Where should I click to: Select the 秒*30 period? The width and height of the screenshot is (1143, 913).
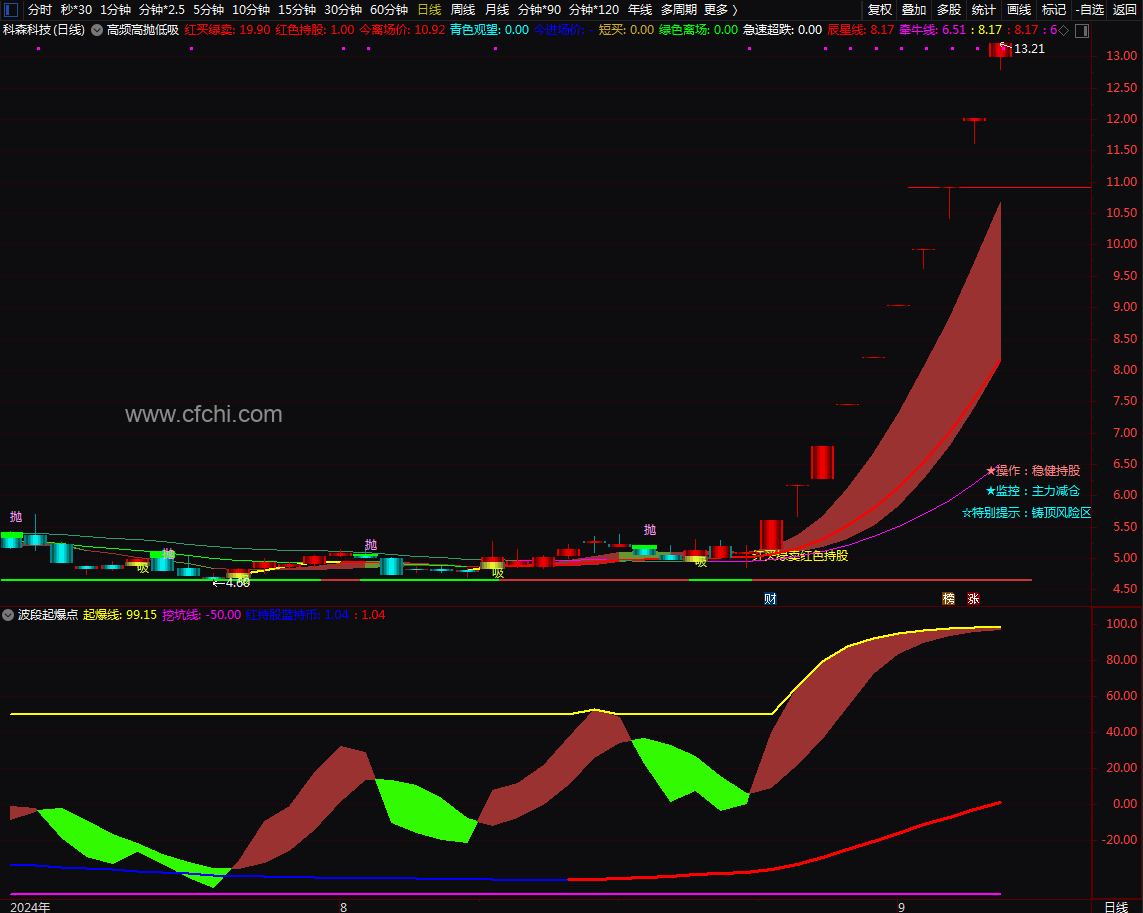point(76,9)
